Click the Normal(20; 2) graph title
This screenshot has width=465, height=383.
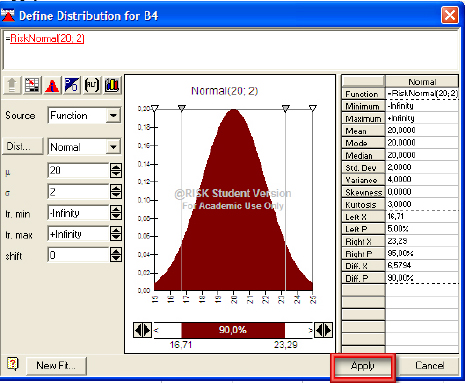tap(225, 91)
